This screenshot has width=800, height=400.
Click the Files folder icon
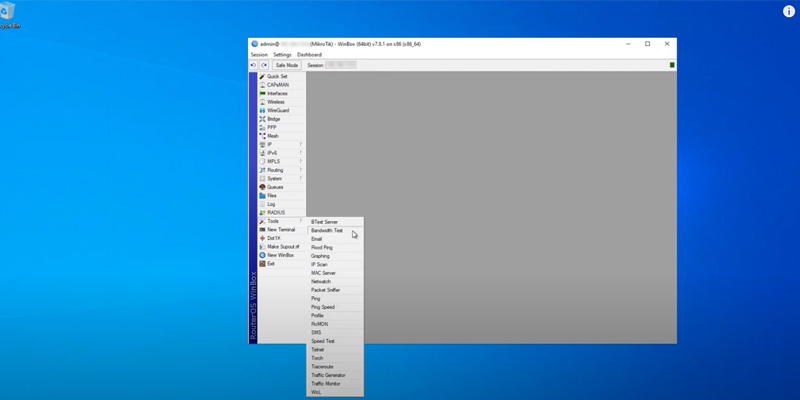click(262, 195)
